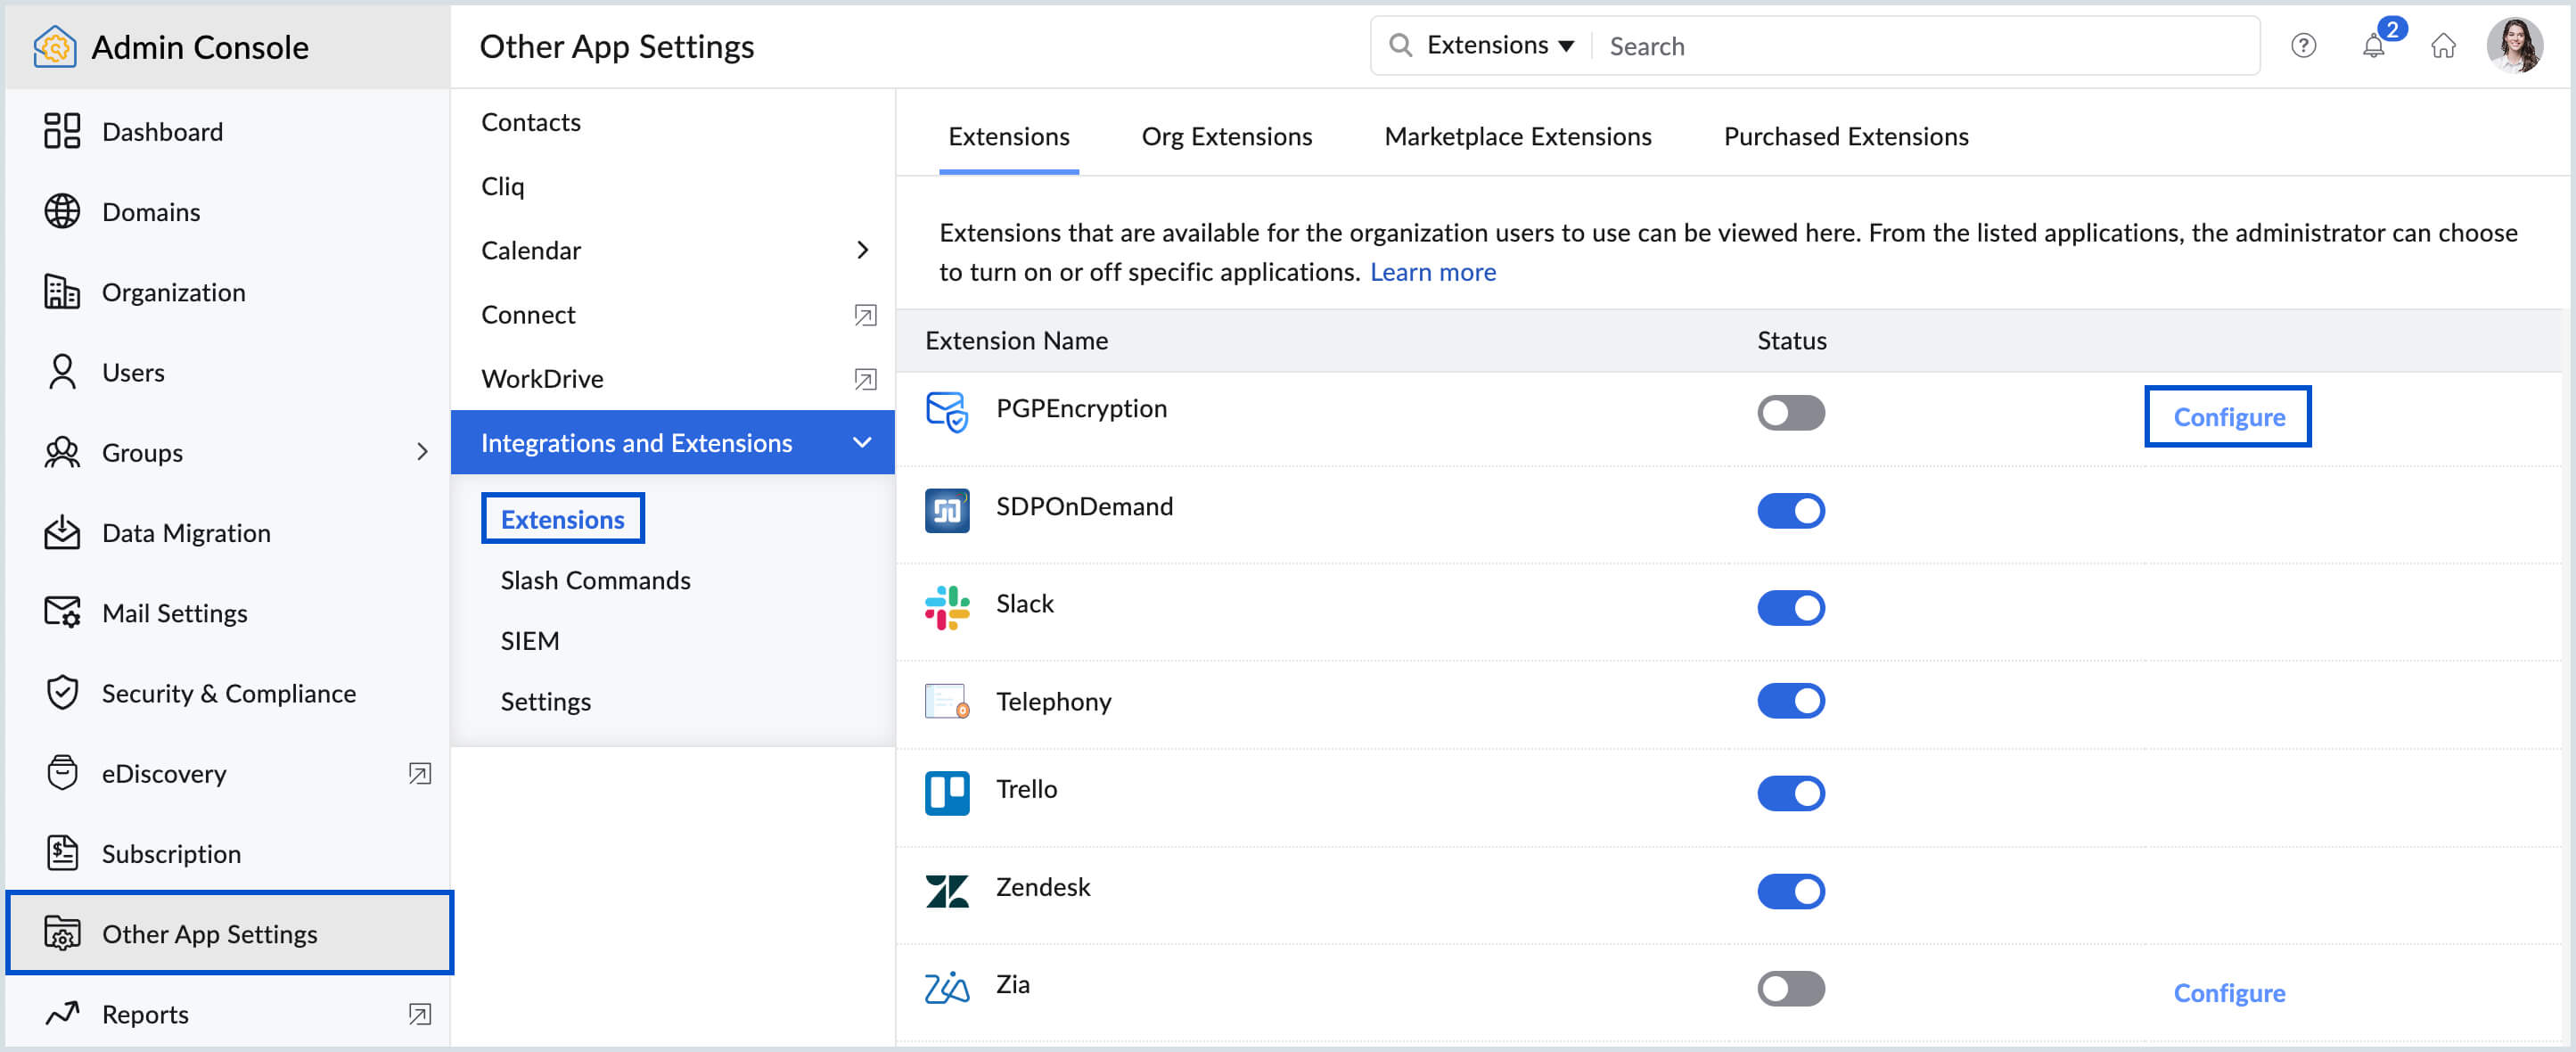Click the Slack logo icon
Viewport: 2576px width, 1052px height.
[x=946, y=607]
